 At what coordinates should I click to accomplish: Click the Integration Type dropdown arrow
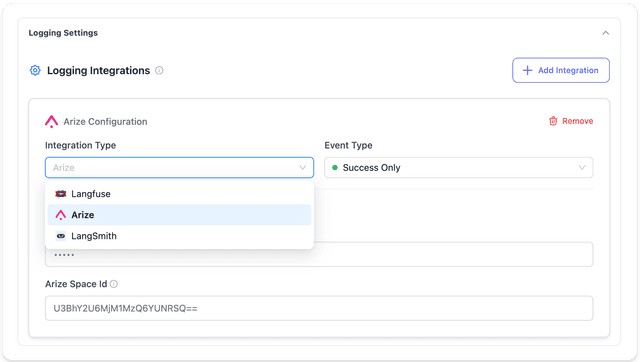[x=302, y=167]
